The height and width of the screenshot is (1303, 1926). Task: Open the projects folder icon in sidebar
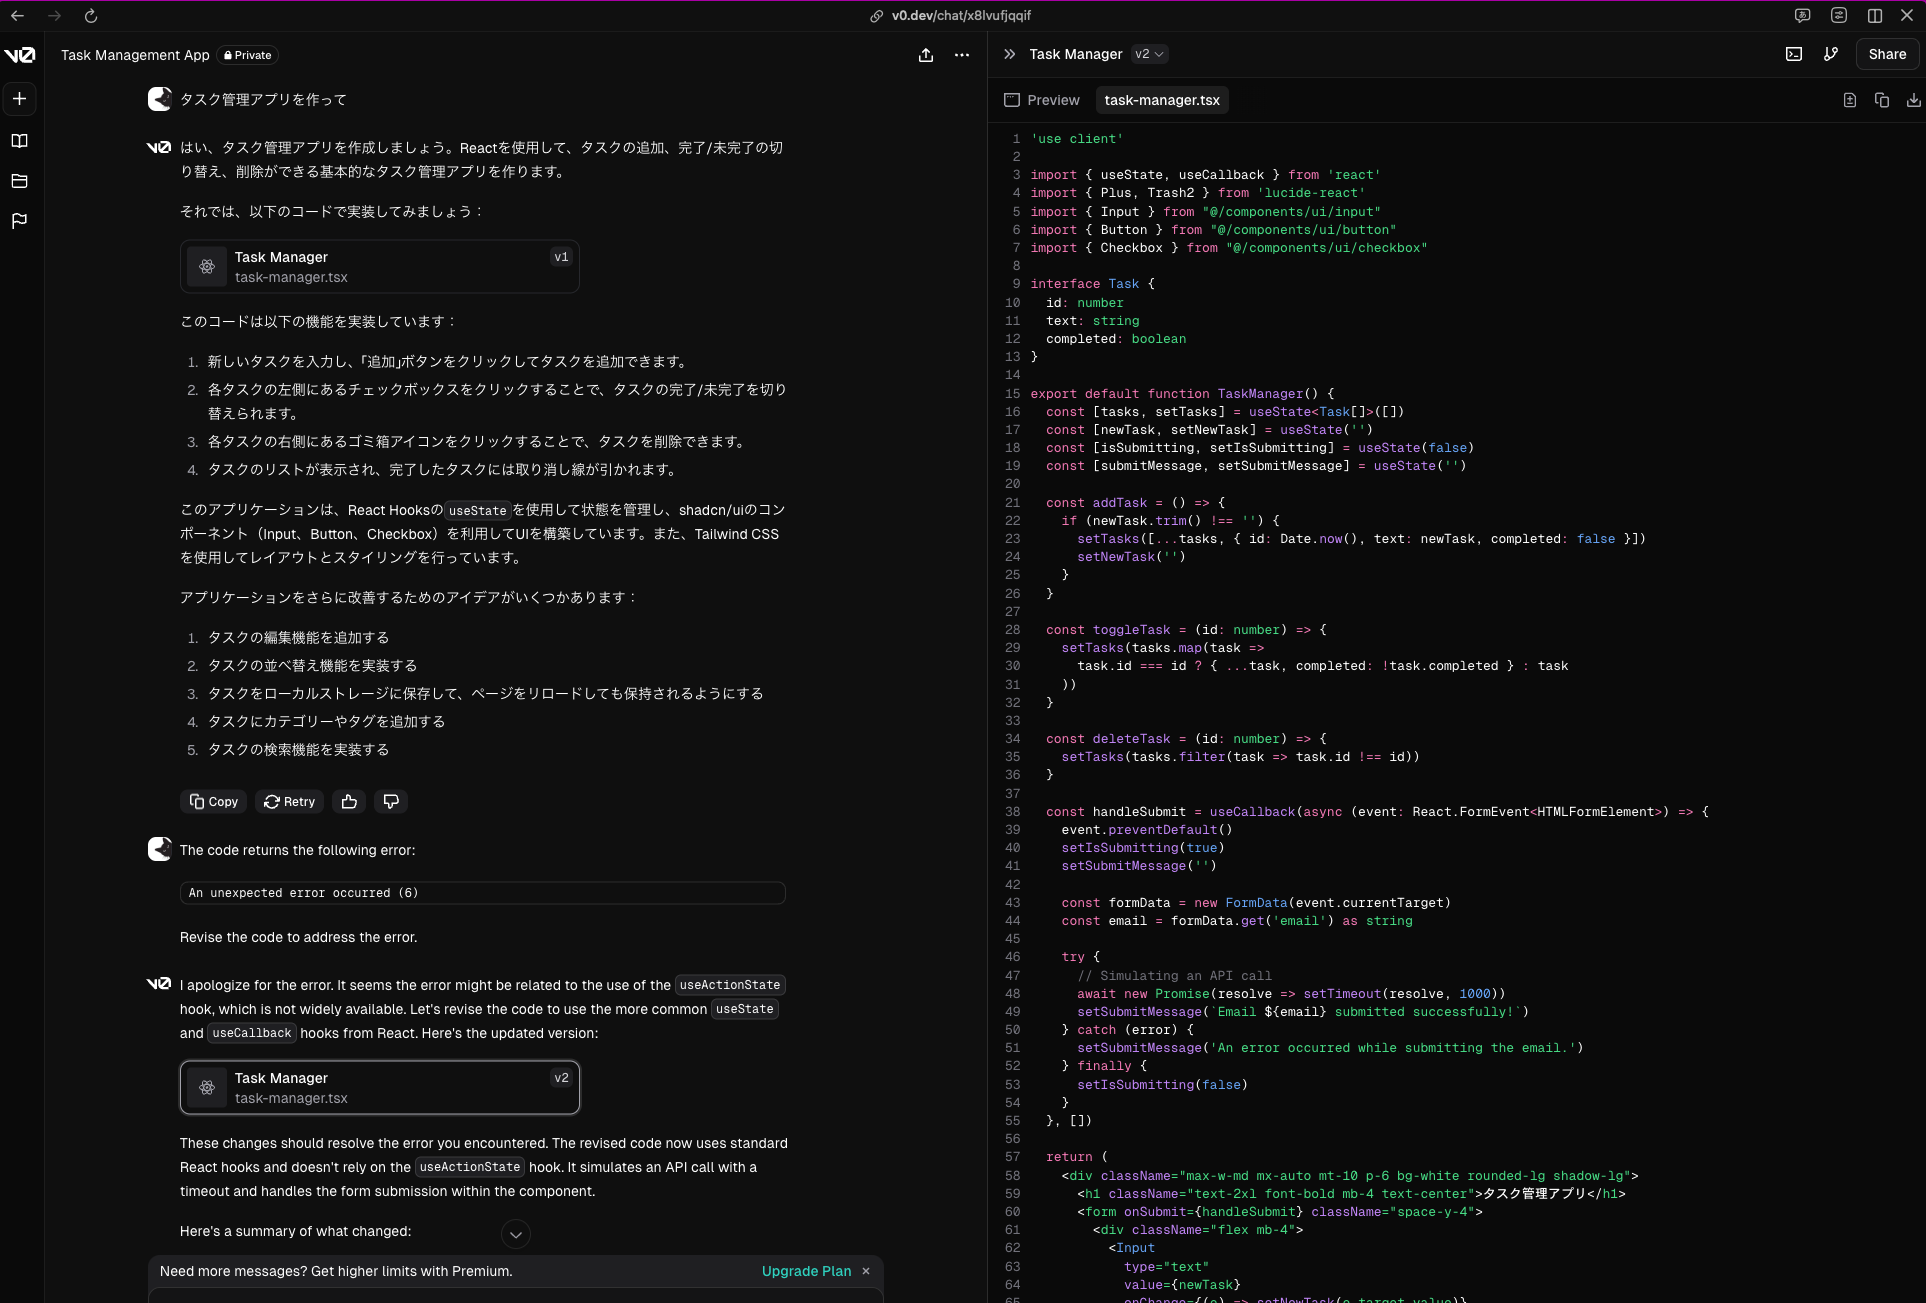point(19,181)
